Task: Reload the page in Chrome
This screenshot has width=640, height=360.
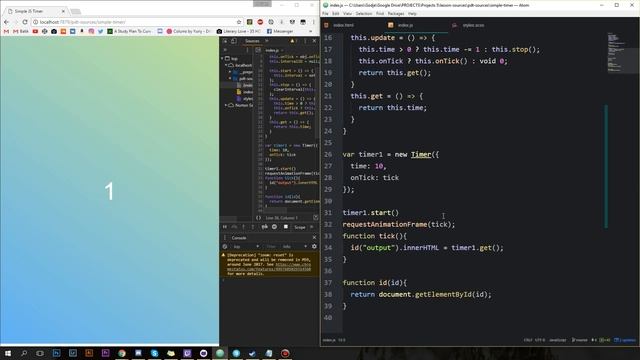Action: click(24, 22)
